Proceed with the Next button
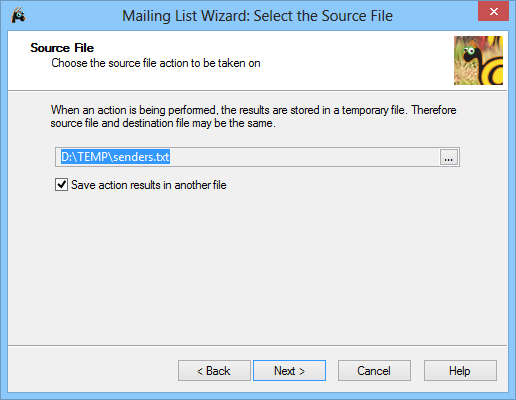Screen dimensions: 516x400 289,370
